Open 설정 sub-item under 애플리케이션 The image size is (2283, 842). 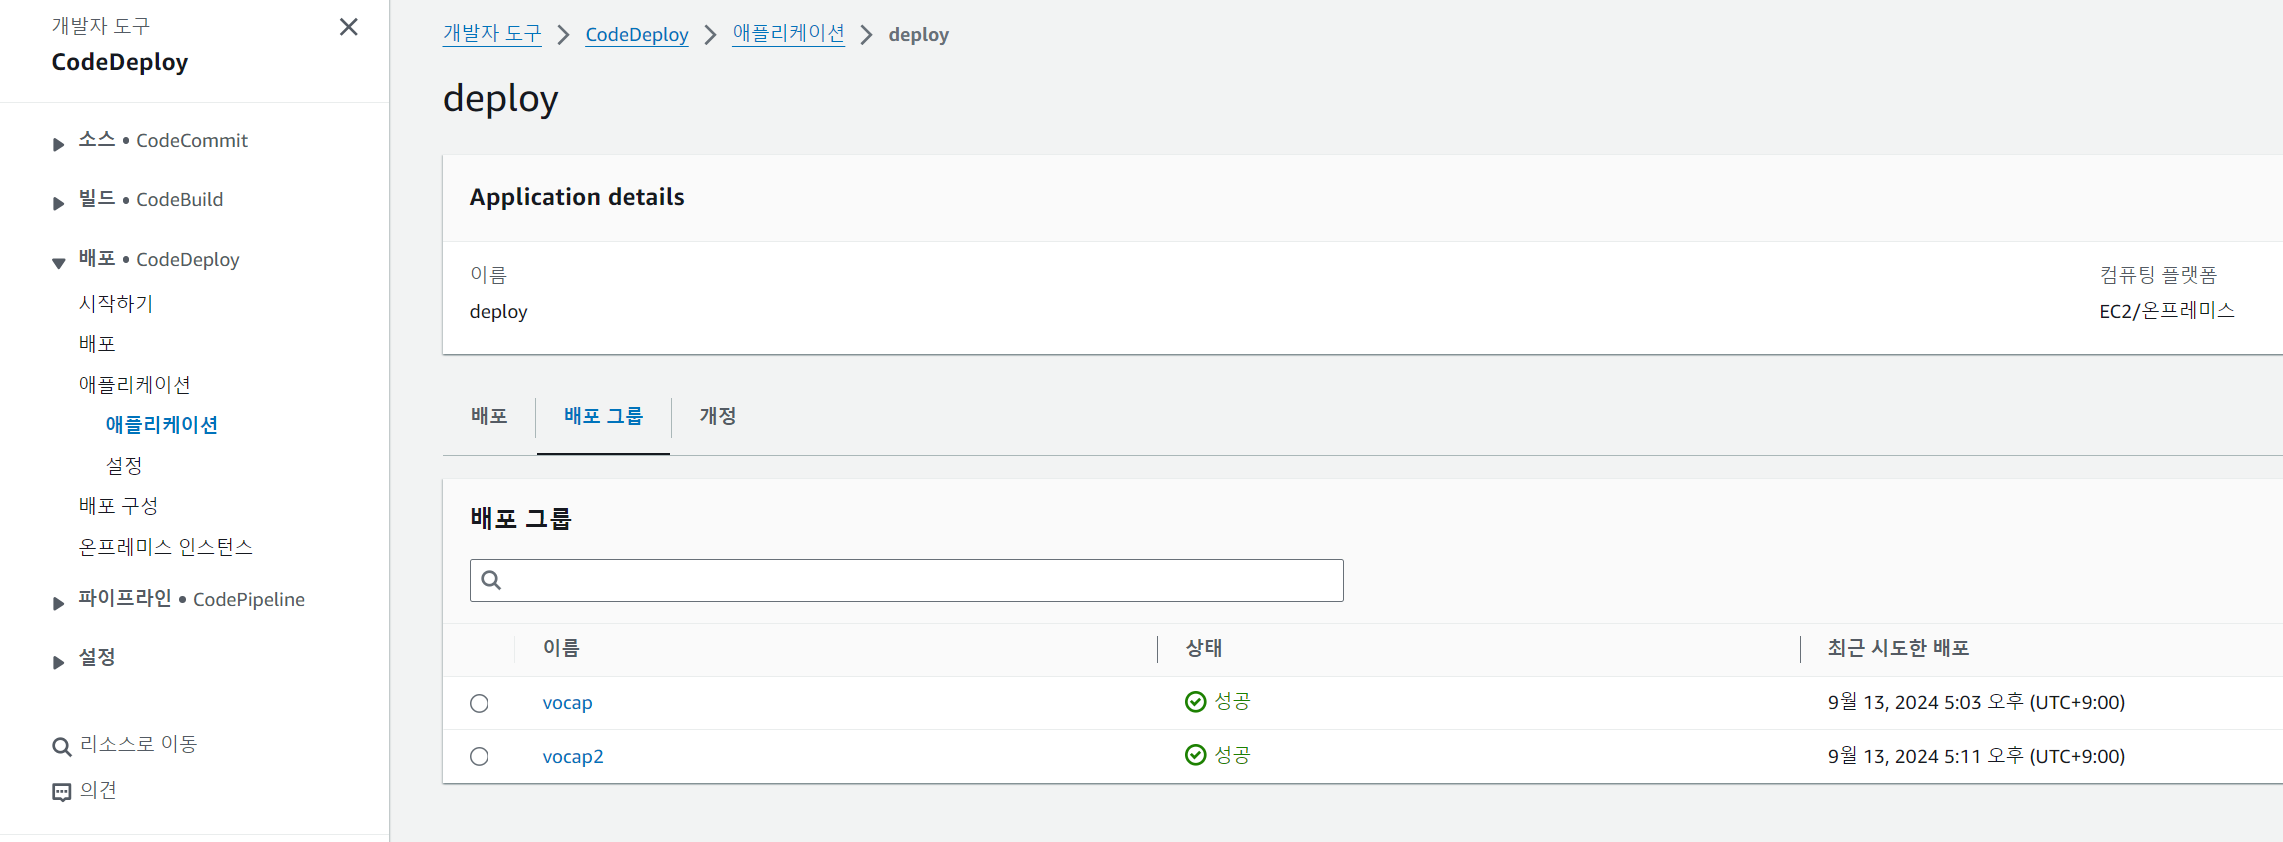[124, 465]
